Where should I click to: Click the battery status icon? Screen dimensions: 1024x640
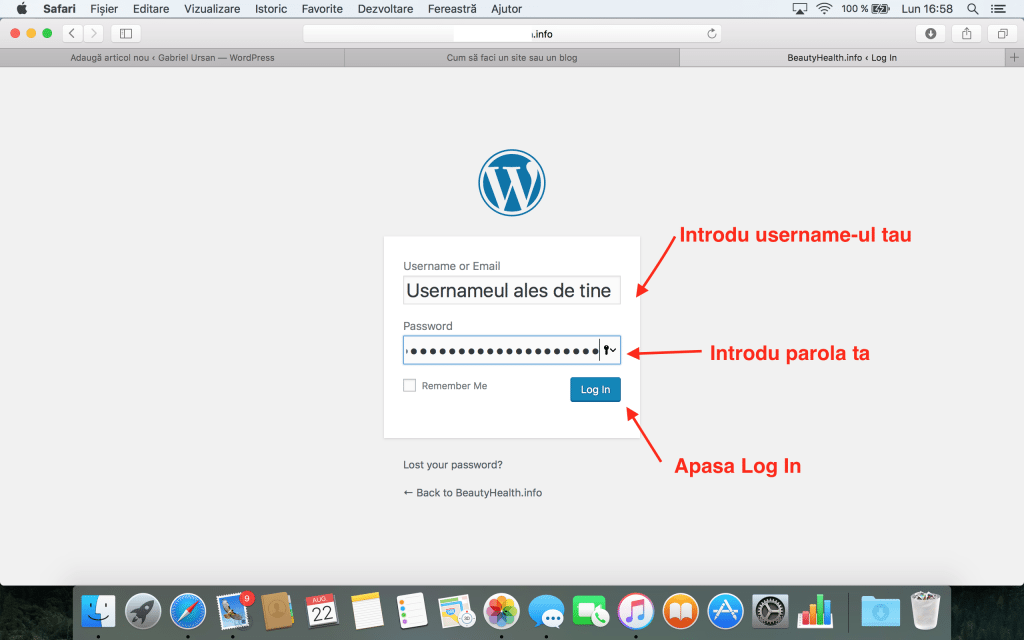(x=880, y=8)
